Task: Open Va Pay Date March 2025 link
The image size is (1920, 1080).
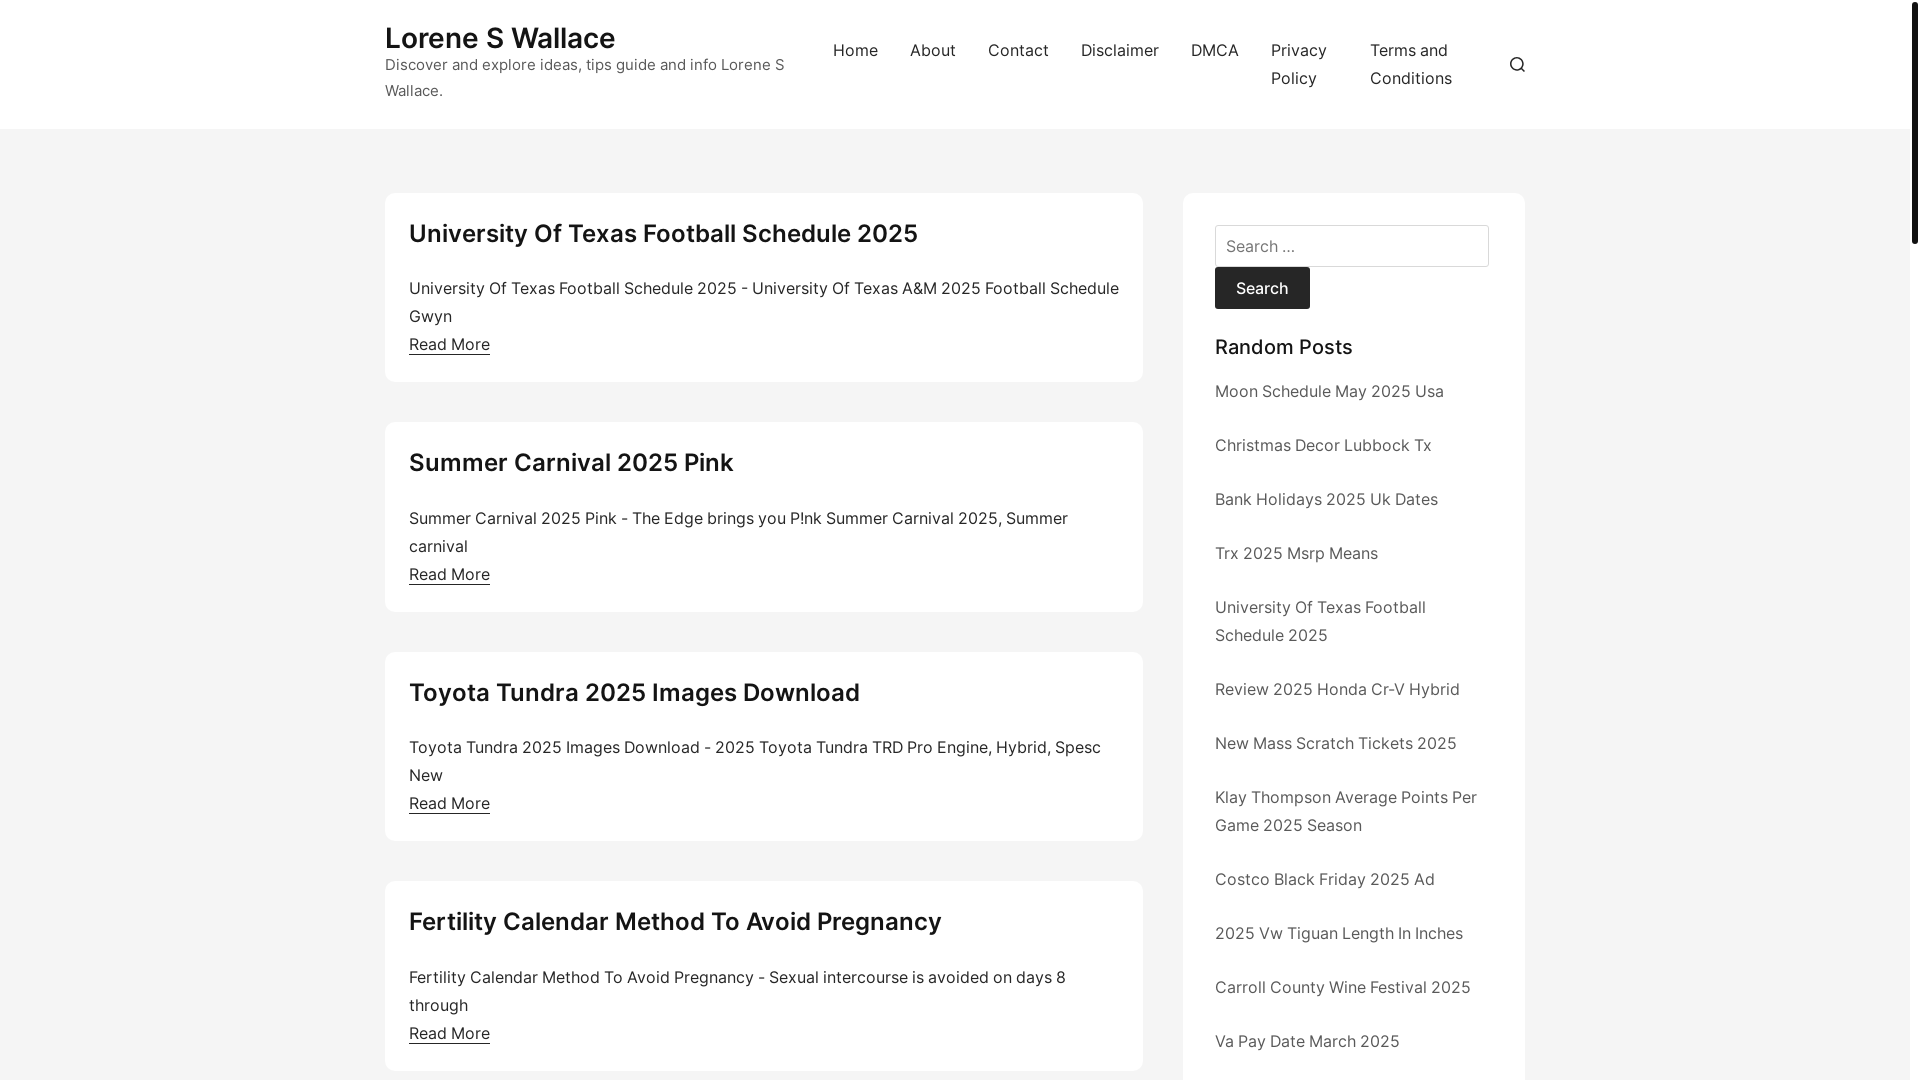Action: pyautogui.click(x=1307, y=1041)
